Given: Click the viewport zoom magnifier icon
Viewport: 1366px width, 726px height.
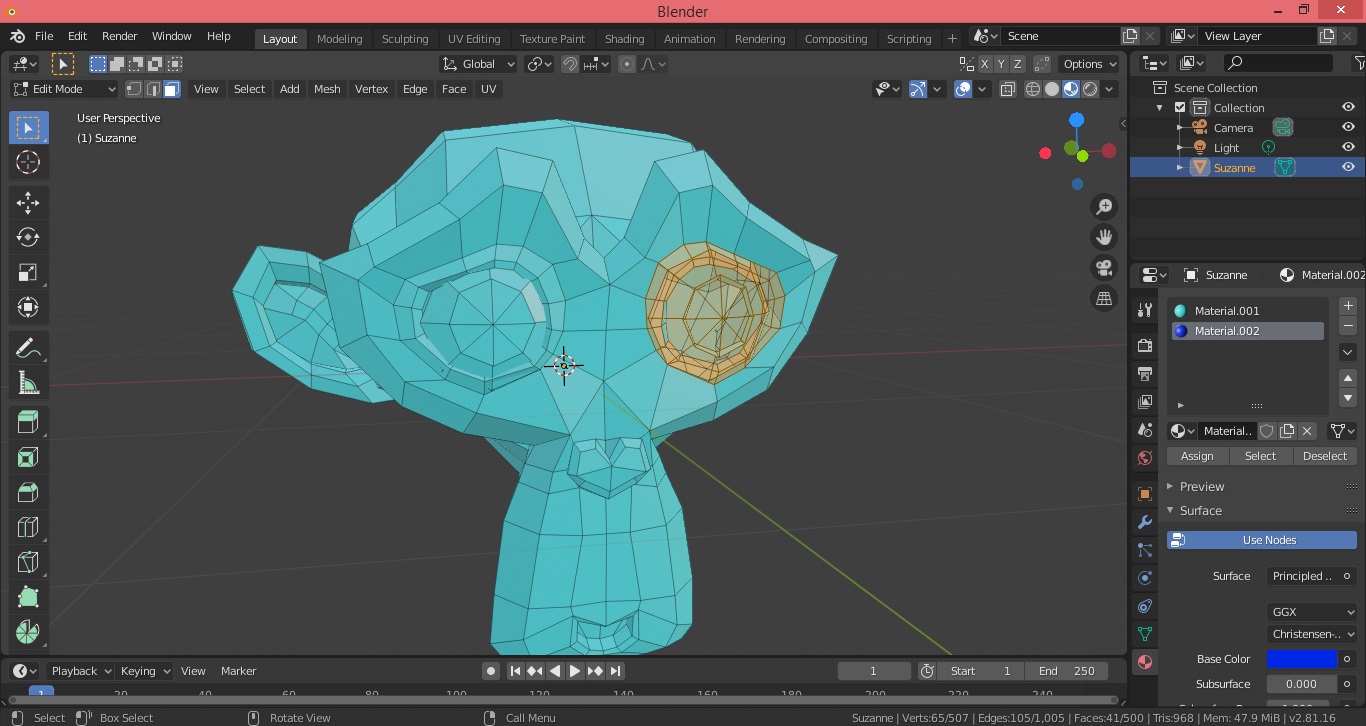Looking at the screenshot, I should click(1104, 207).
